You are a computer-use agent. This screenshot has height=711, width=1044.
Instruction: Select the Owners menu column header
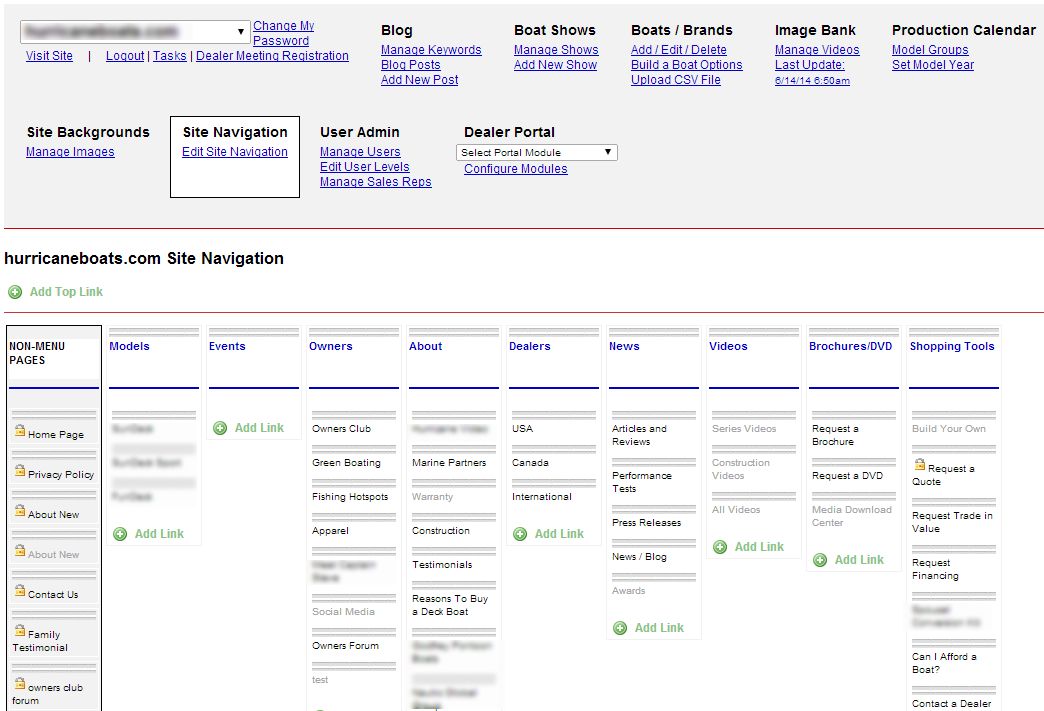(x=331, y=346)
